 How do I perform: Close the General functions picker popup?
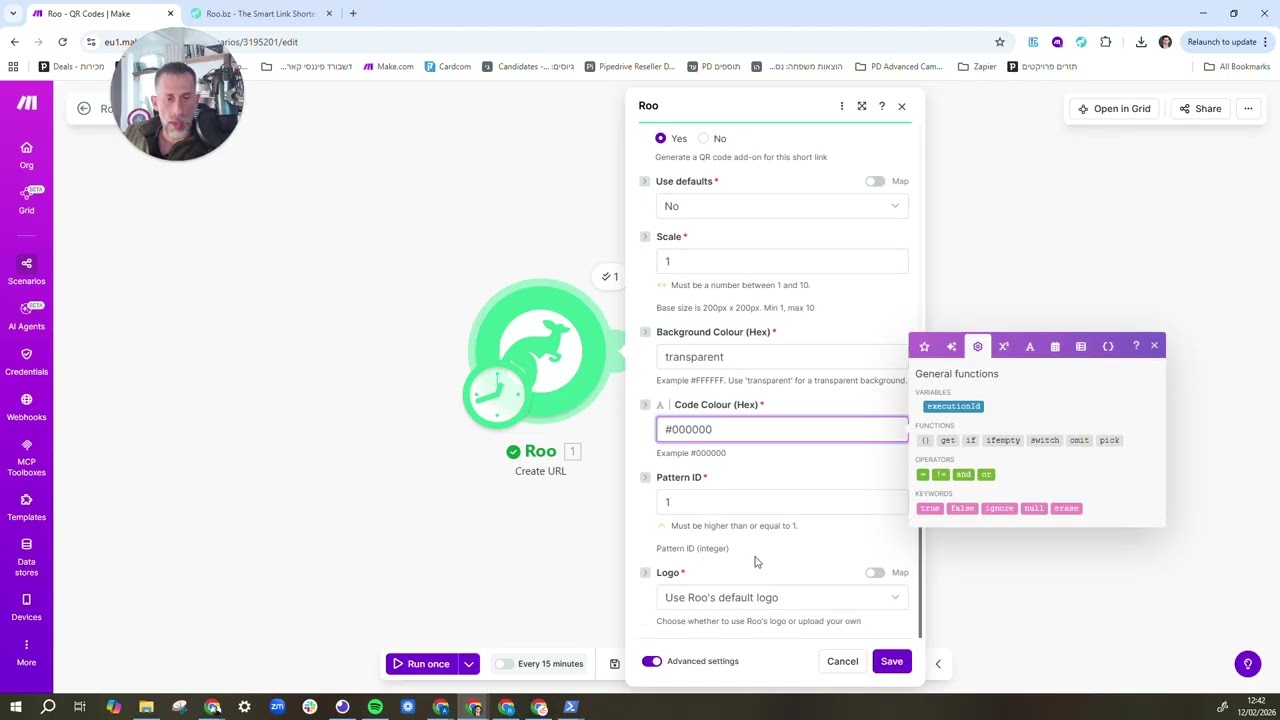(1154, 346)
